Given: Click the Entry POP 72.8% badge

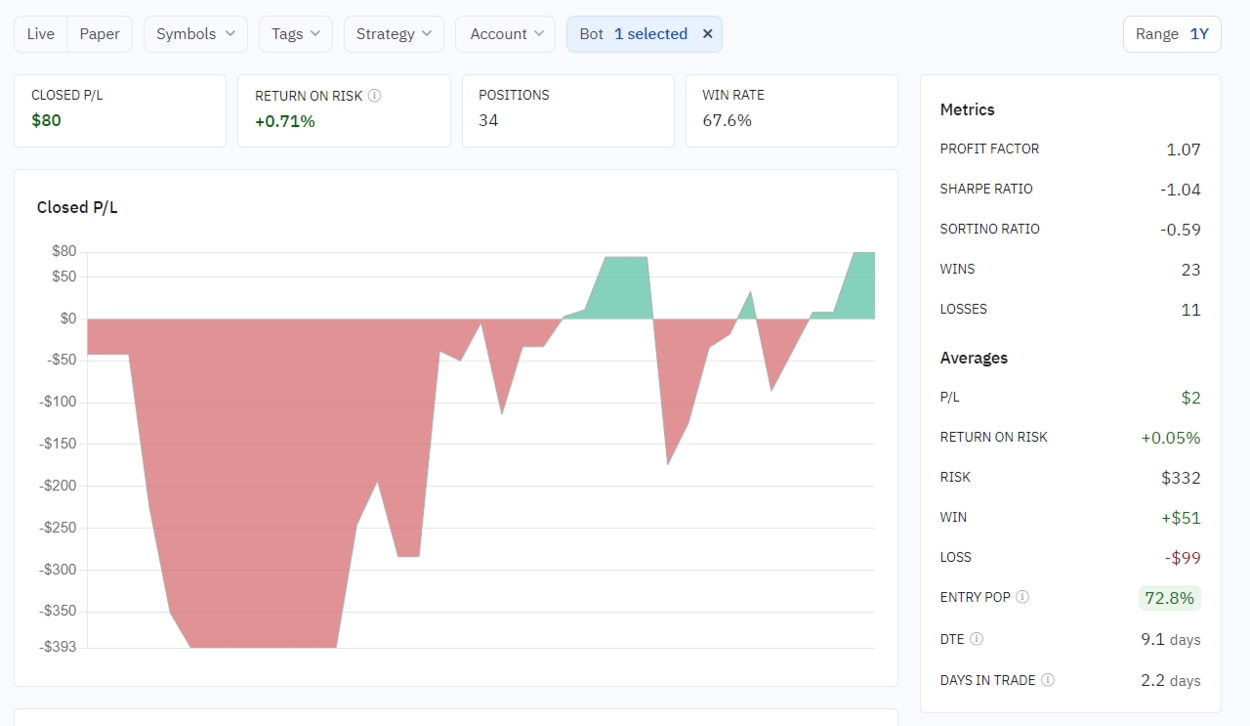Looking at the screenshot, I should point(1170,598).
